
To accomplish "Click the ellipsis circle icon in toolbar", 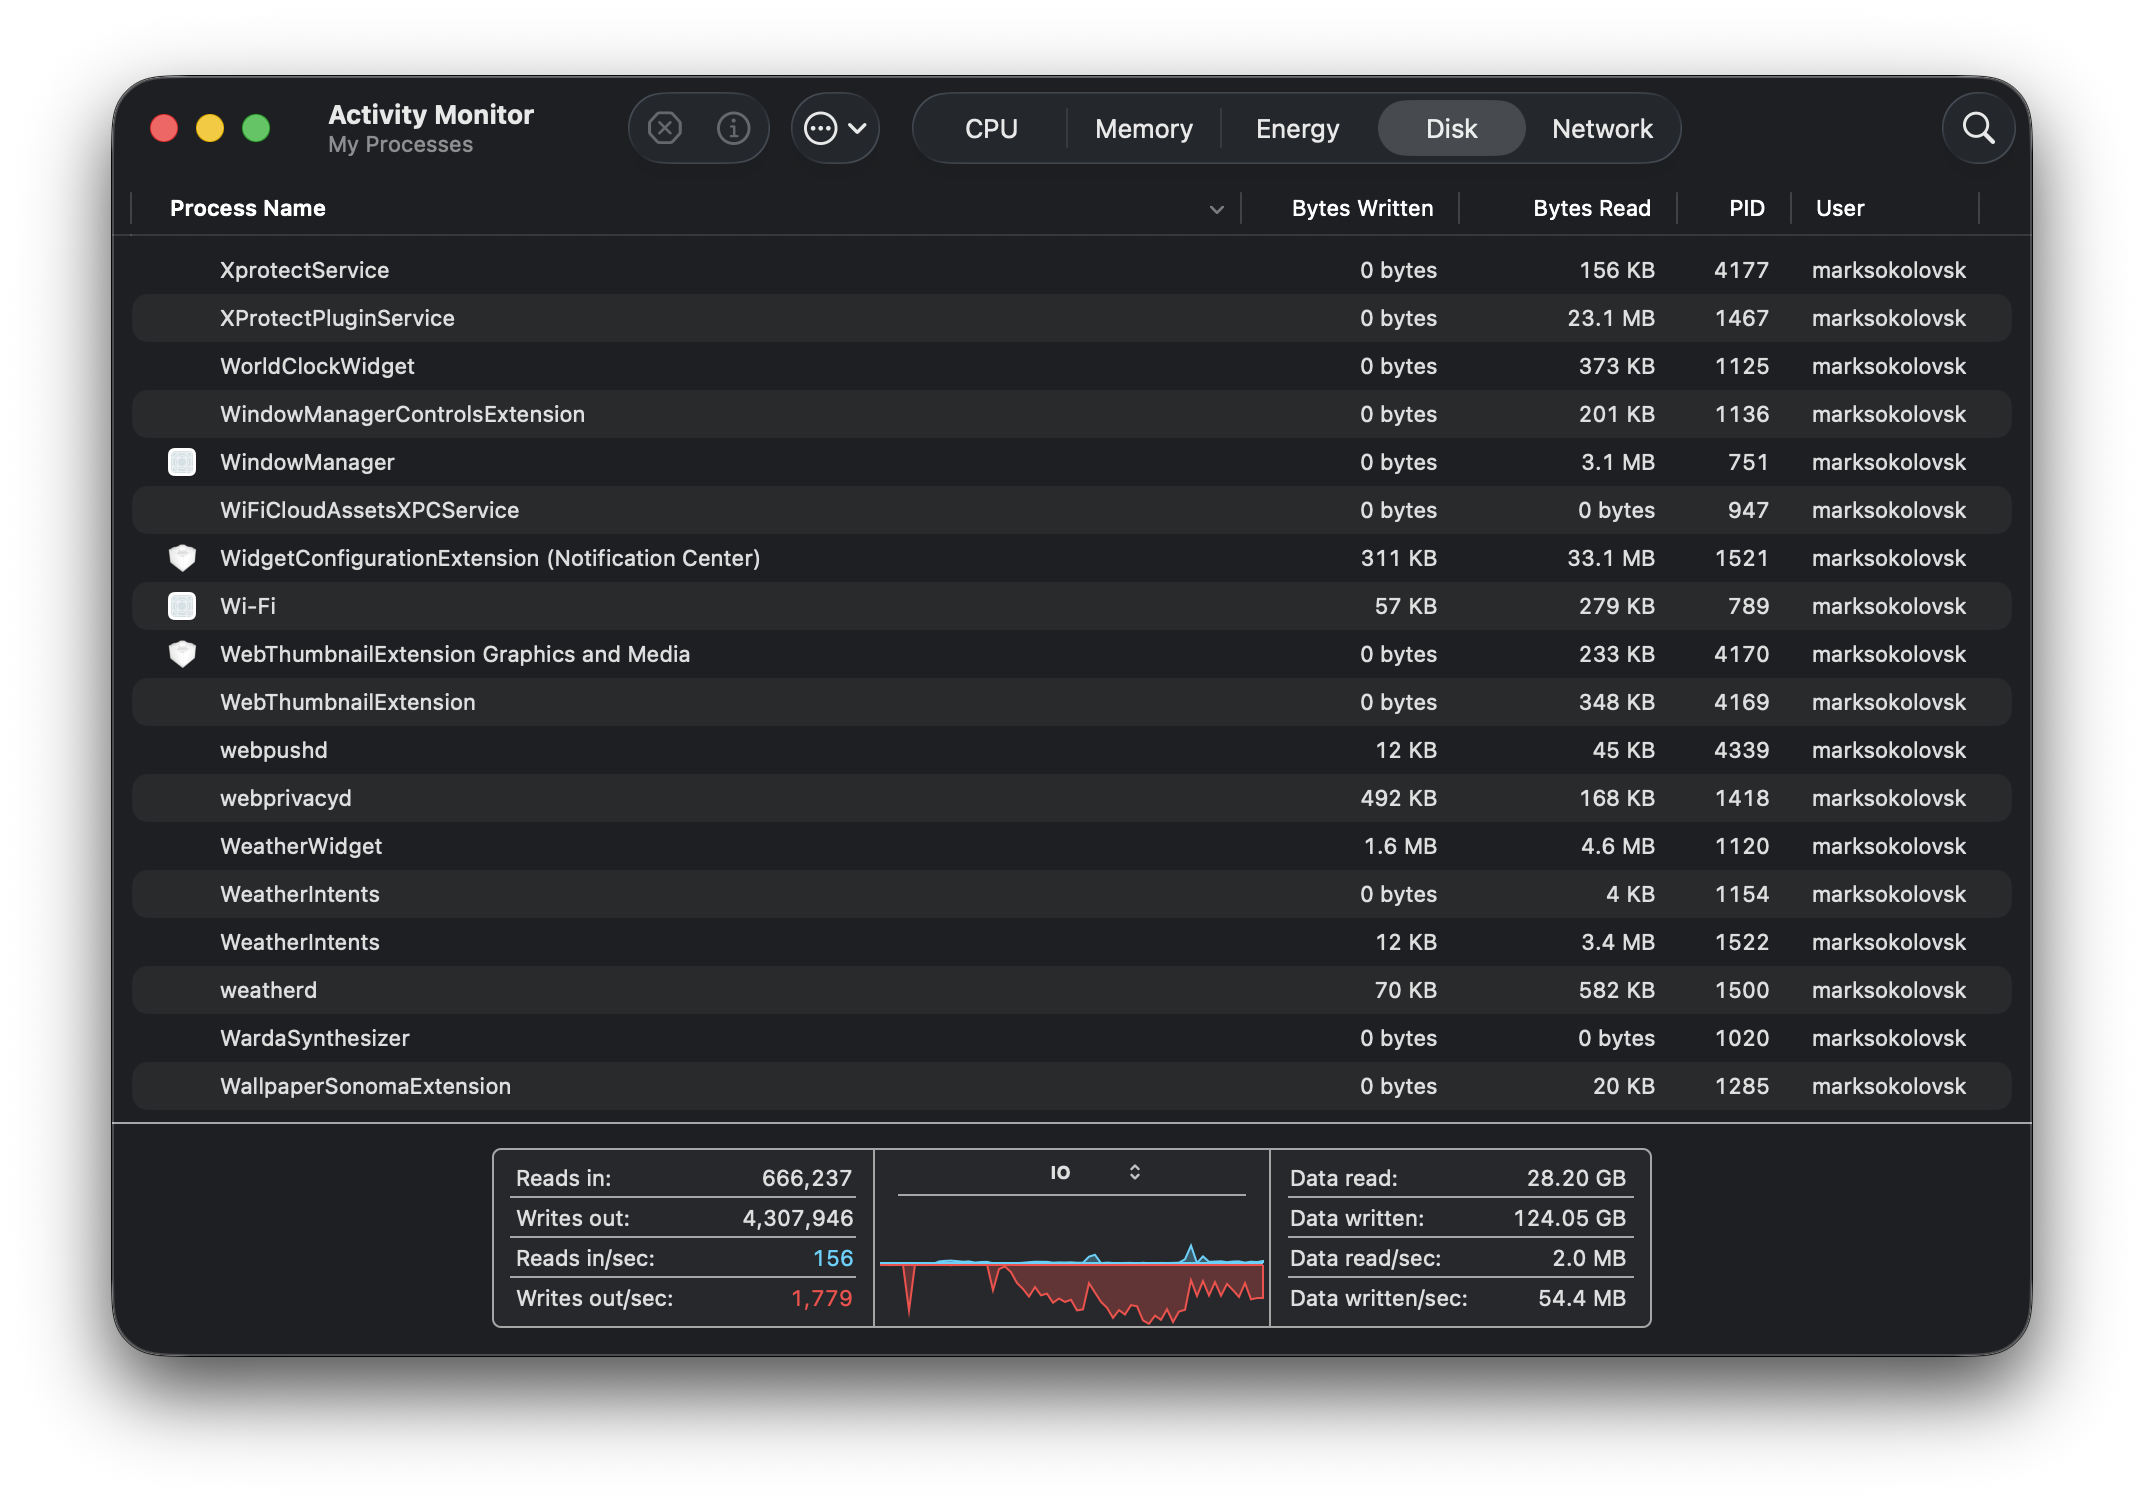I will [x=820, y=128].
